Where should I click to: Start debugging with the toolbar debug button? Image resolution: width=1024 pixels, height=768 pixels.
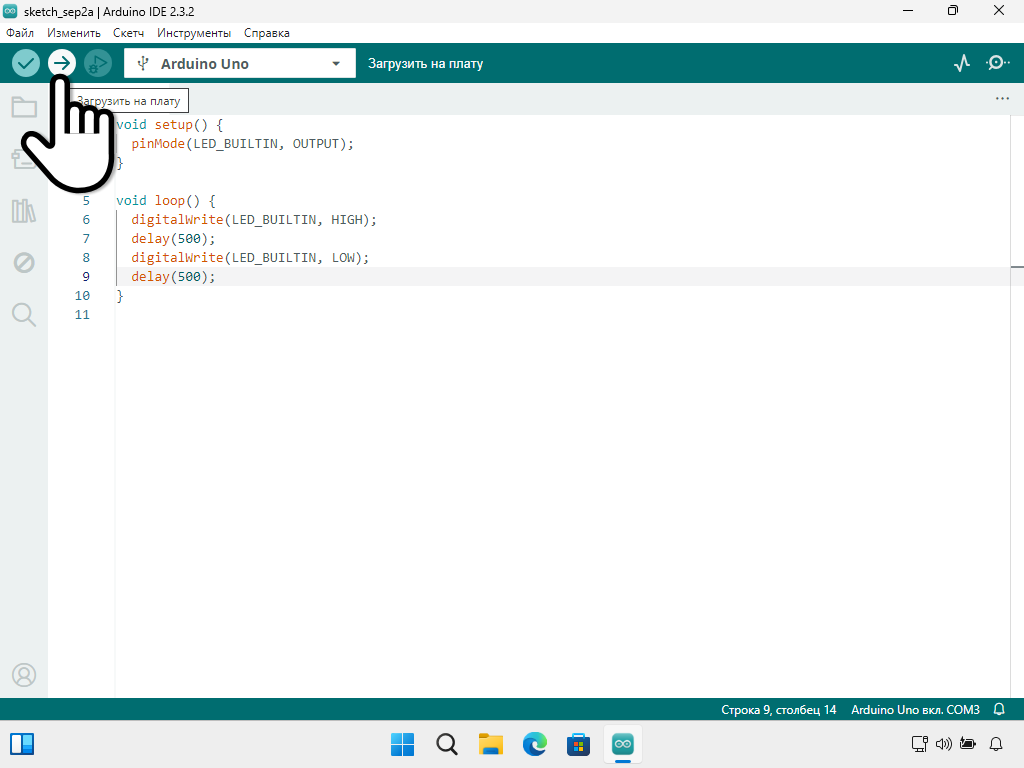pyautogui.click(x=98, y=63)
